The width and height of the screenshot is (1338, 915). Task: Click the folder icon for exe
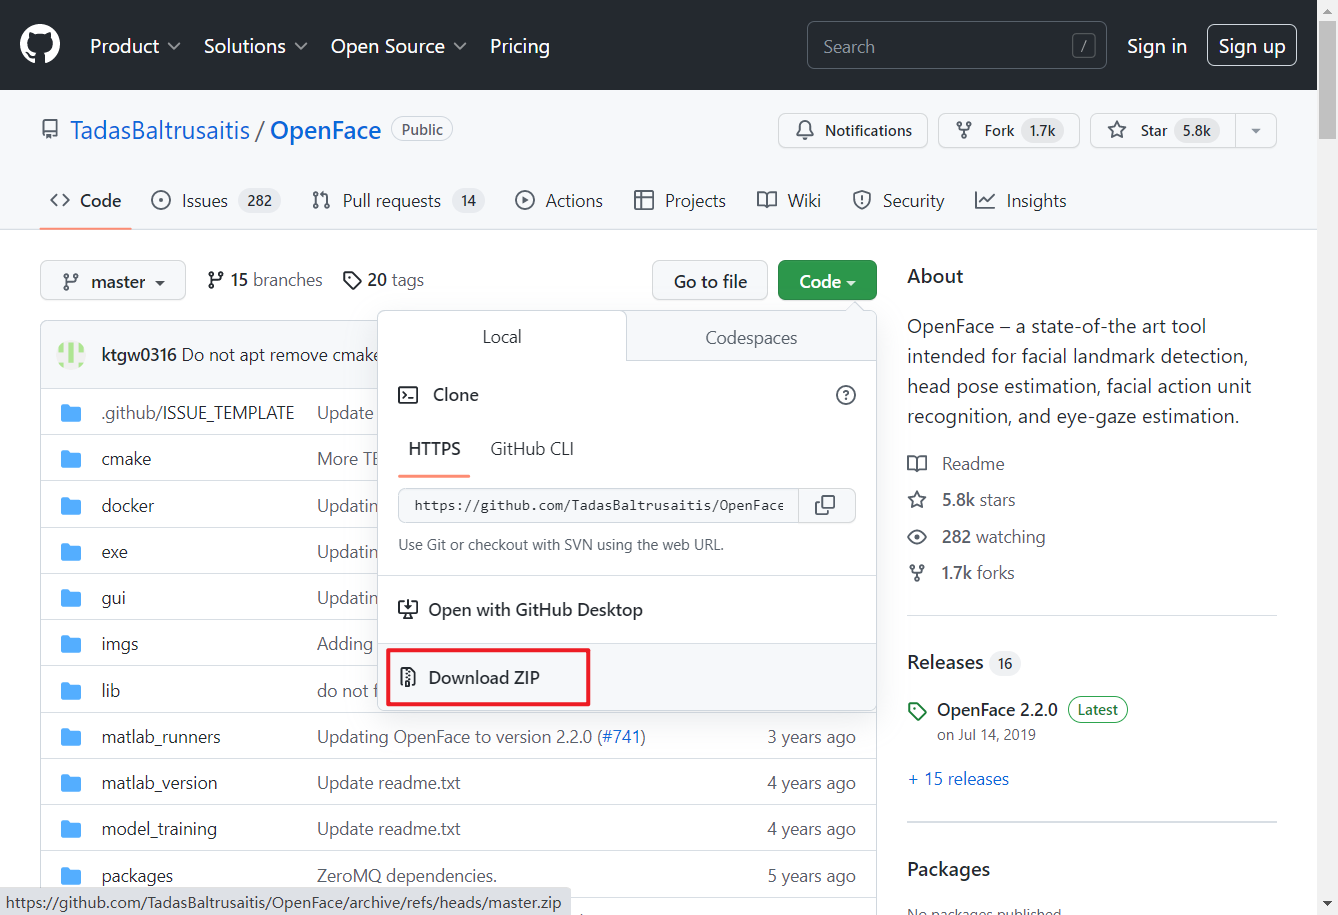point(71,552)
